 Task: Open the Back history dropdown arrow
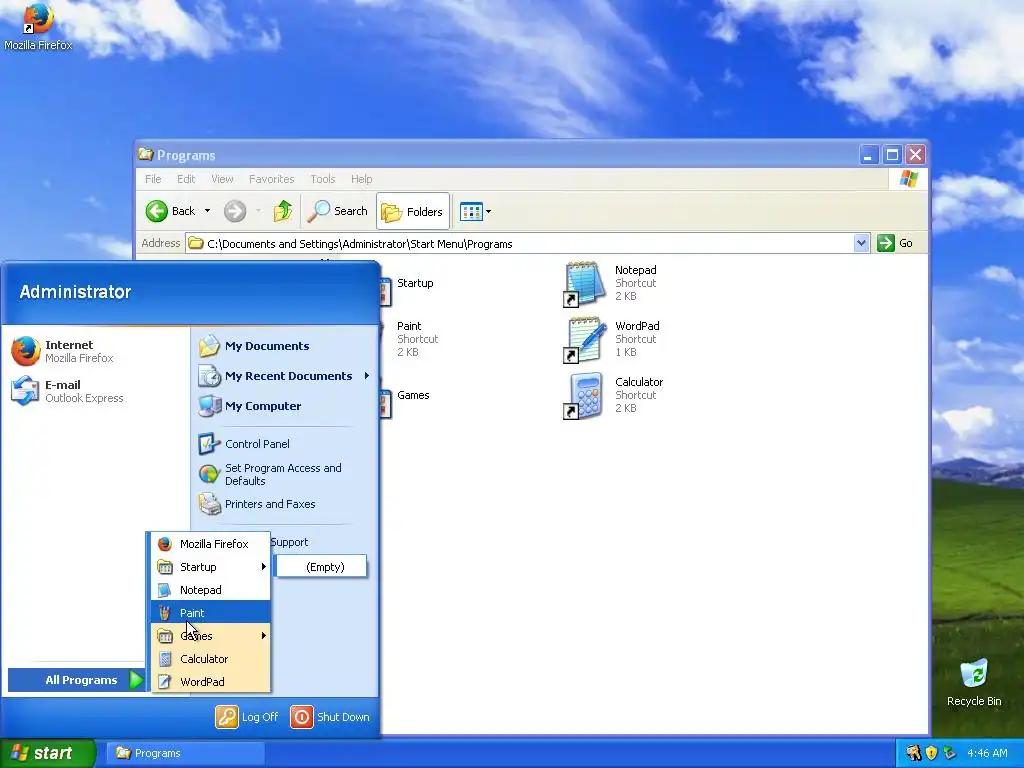coord(208,211)
